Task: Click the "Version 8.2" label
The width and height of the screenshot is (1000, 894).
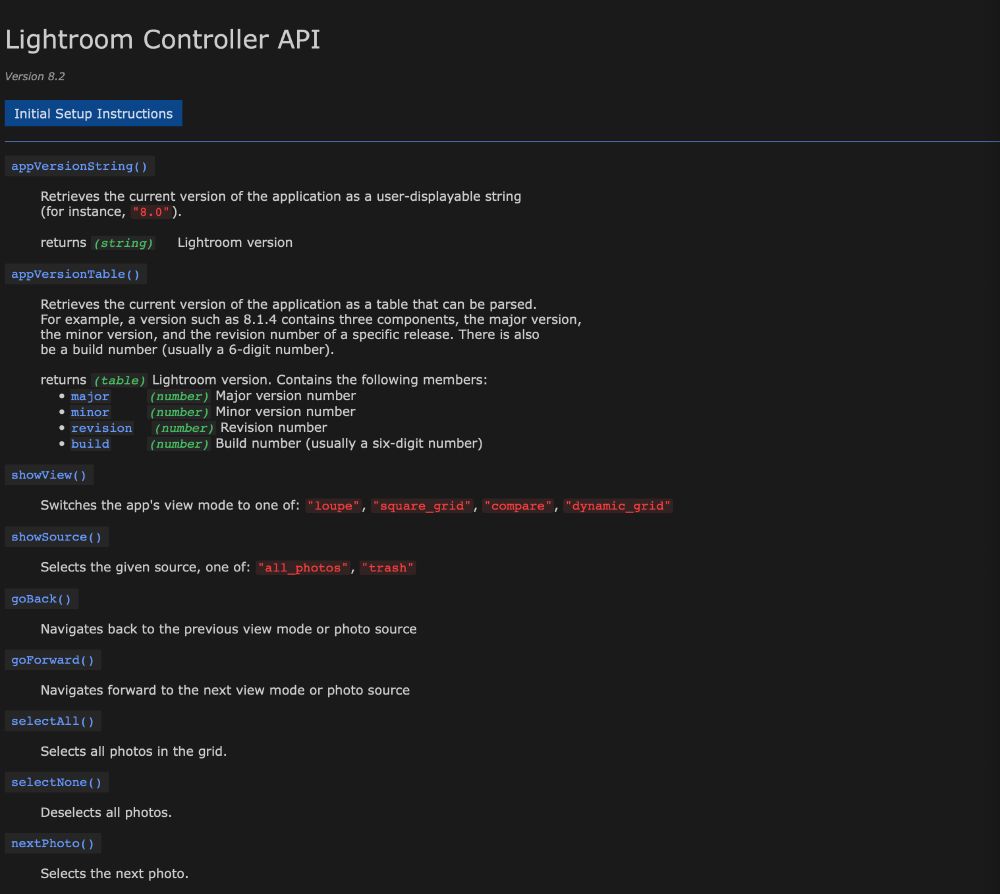Action: [35, 77]
